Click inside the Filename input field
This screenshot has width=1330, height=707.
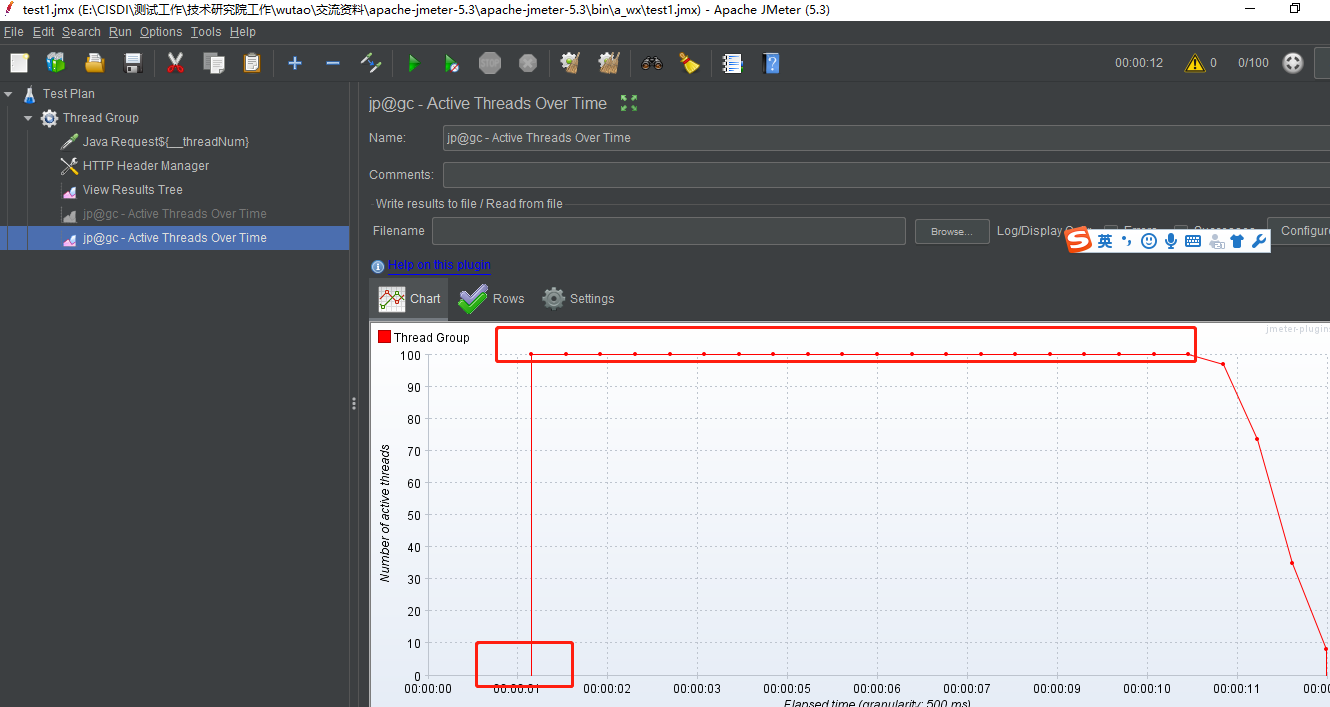pos(668,230)
